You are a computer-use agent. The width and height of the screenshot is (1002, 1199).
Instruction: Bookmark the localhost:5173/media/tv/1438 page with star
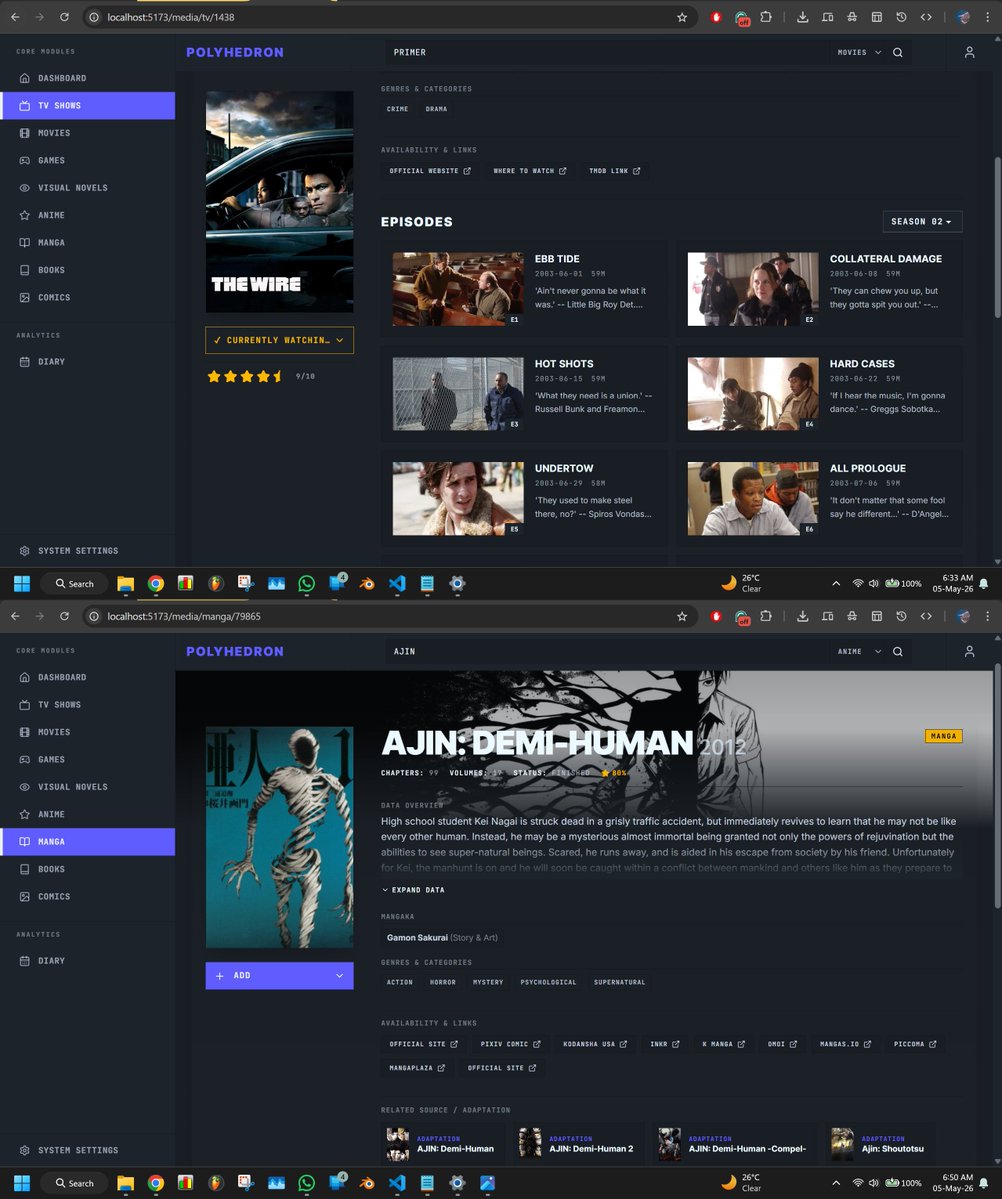pyautogui.click(x=682, y=17)
